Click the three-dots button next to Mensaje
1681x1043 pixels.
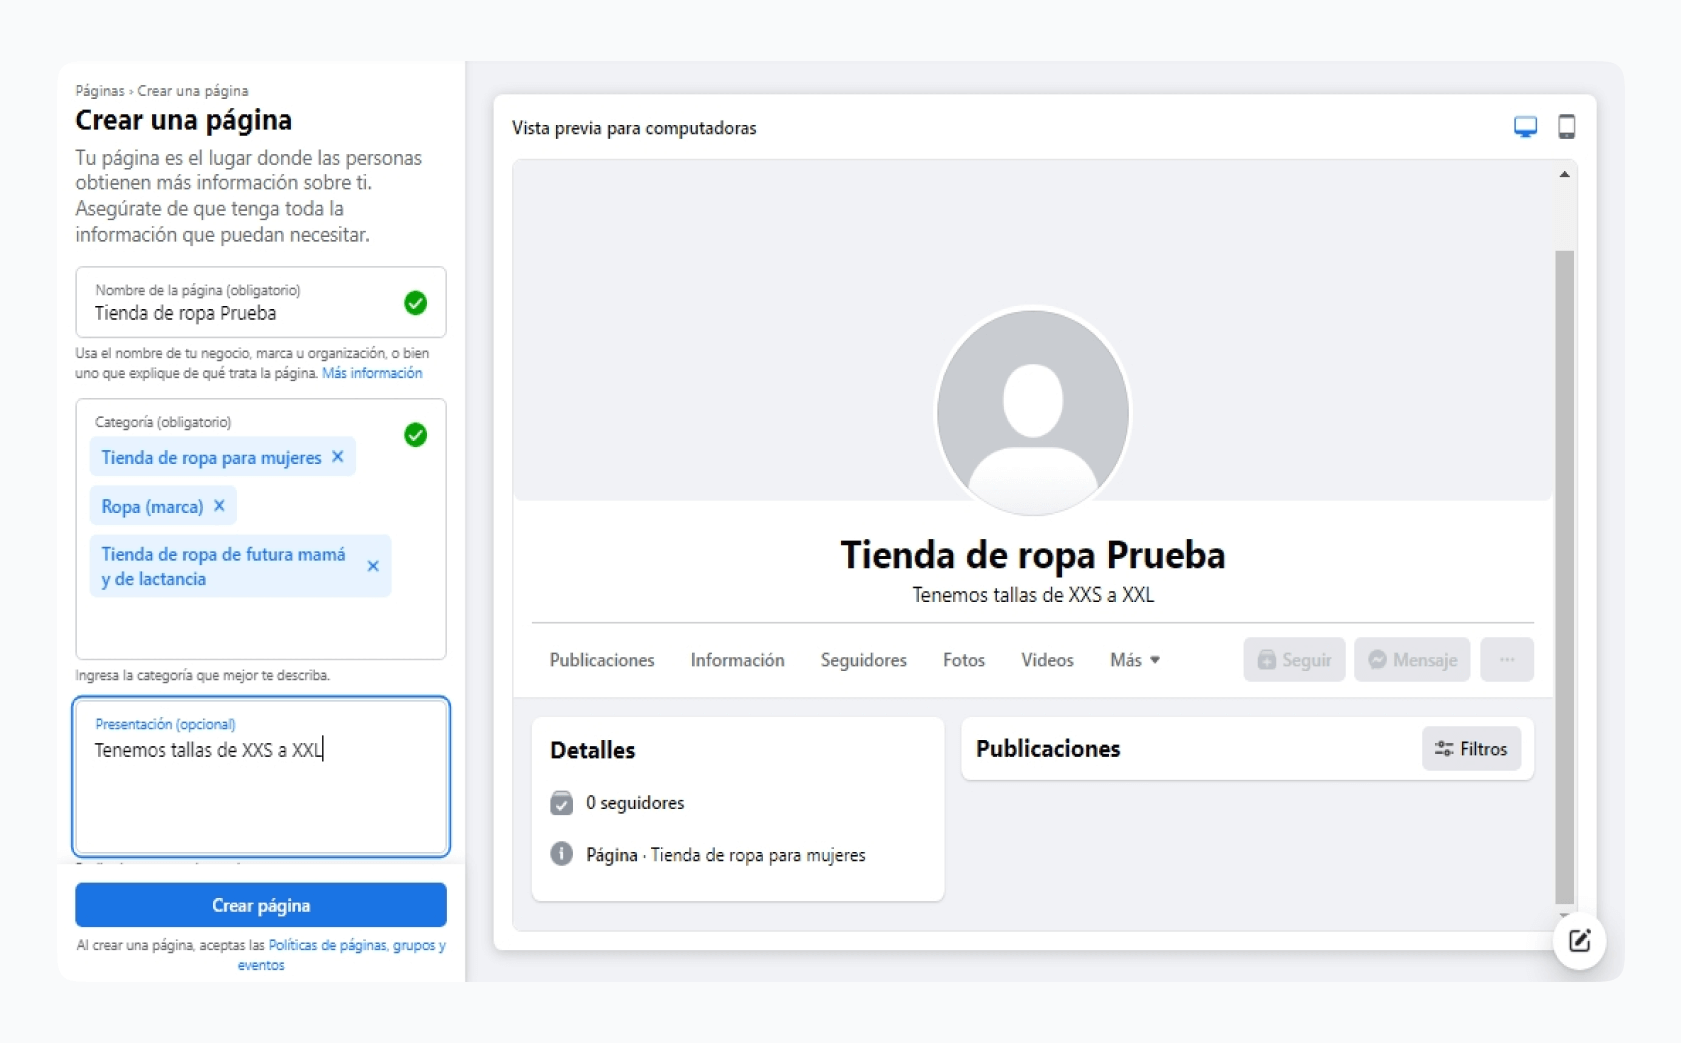(x=1508, y=659)
